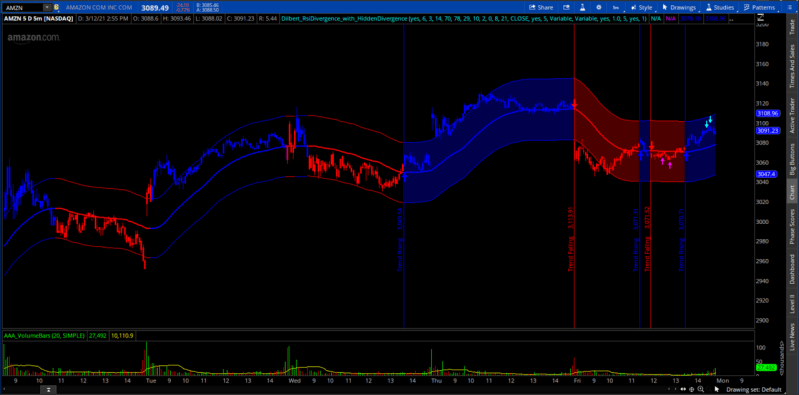Click the collapse arrow at bottom left
The width and height of the screenshot is (799, 395).
pos(47,390)
